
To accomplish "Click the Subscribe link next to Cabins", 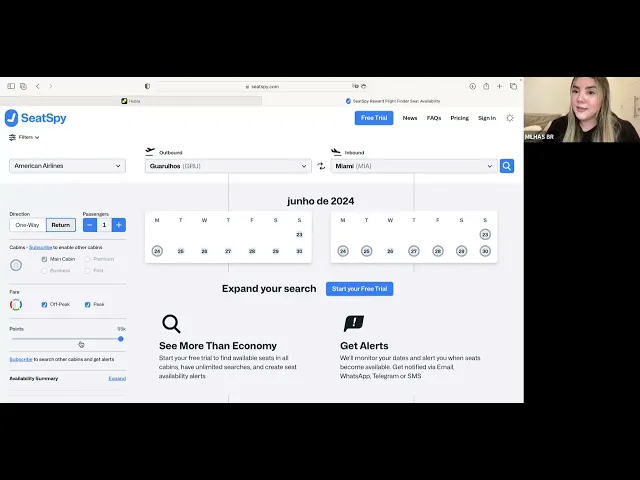I will pyautogui.click(x=40, y=247).
